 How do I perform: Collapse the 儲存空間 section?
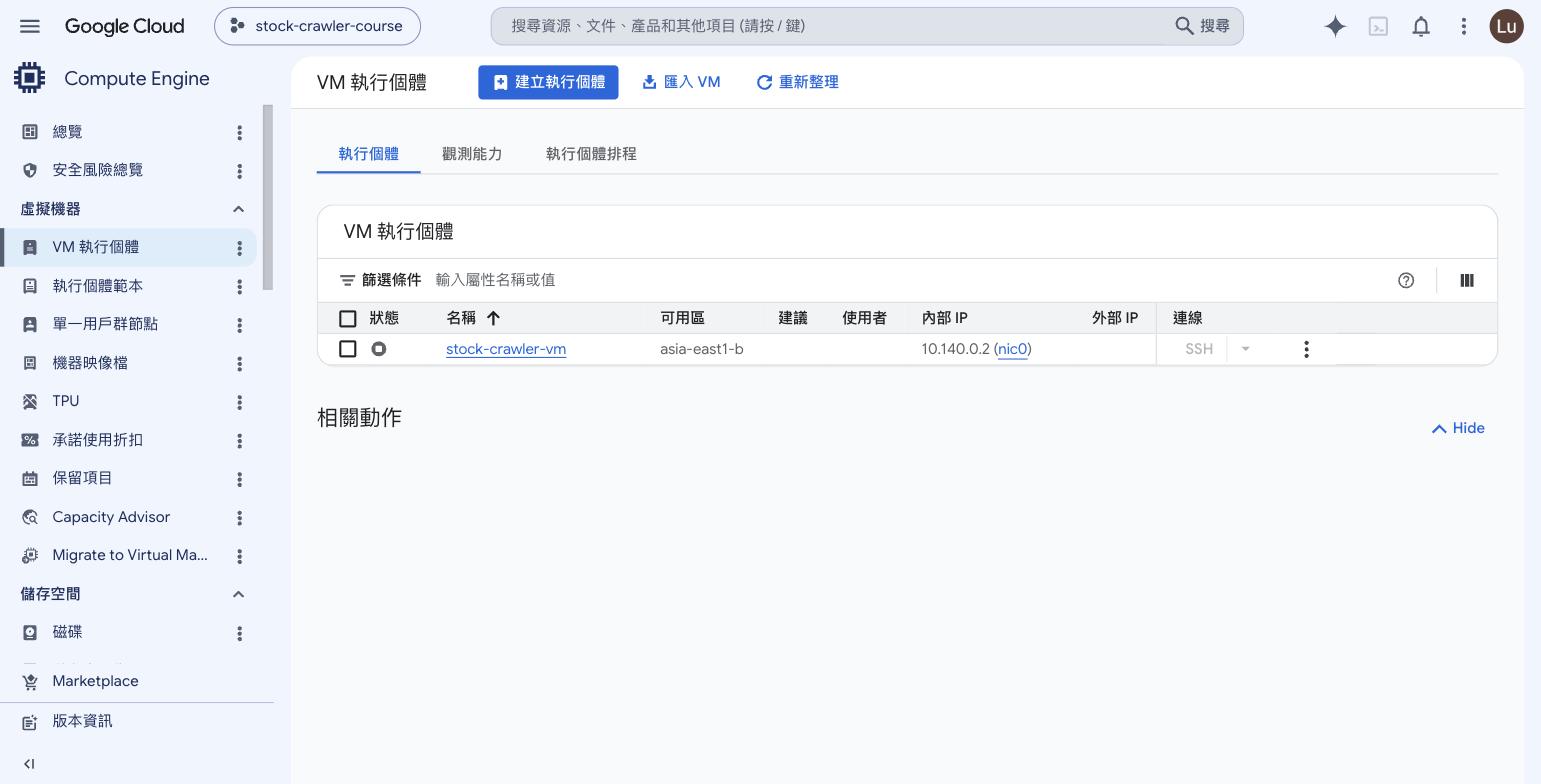pyautogui.click(x=238, y=594)
